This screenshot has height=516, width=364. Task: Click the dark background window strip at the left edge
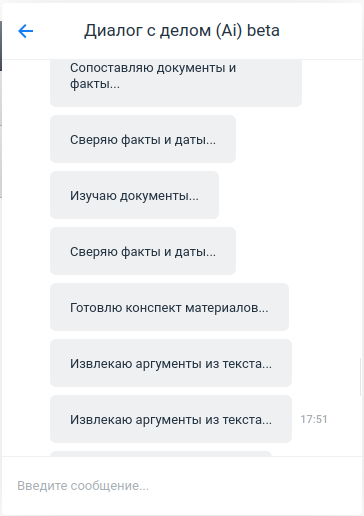[x=1, y=46]
